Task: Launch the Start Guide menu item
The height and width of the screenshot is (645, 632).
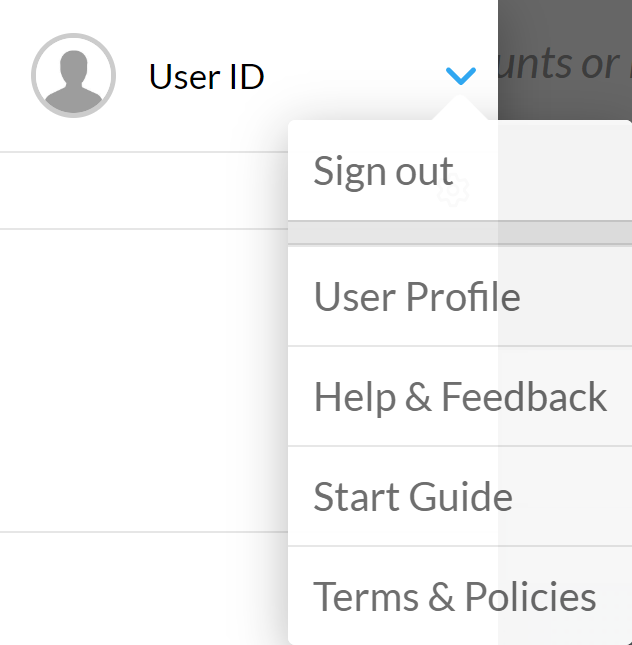Action: tap(413, 497)
